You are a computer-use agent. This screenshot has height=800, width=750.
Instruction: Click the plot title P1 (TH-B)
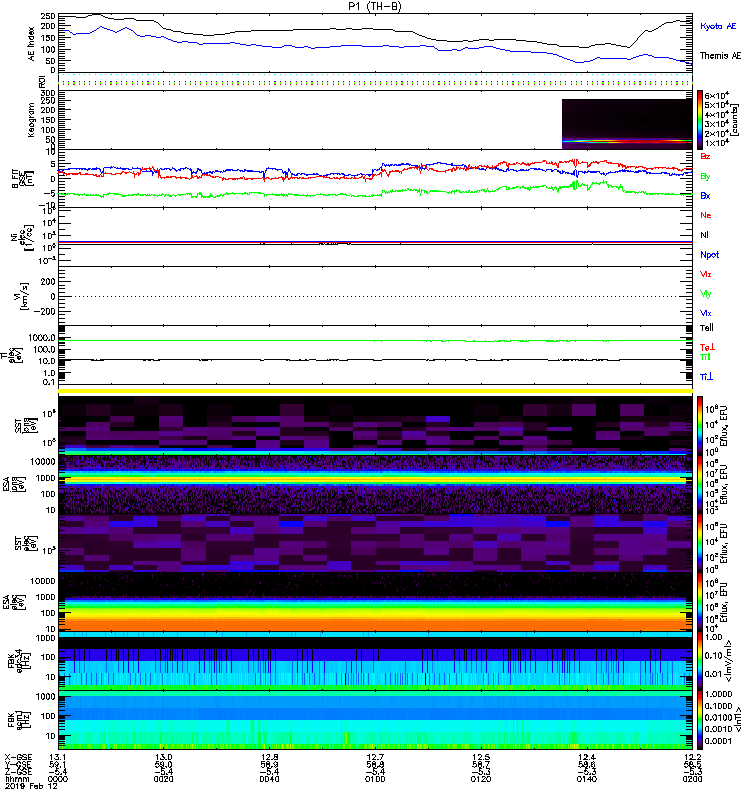(375, 6)
